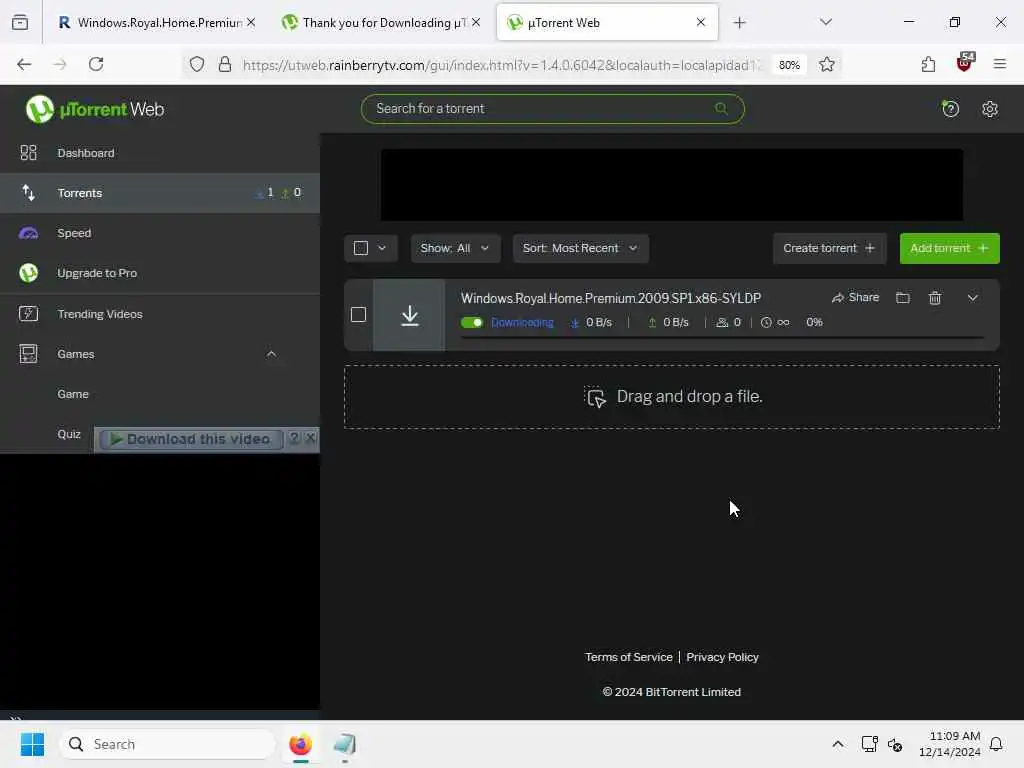
Task: Select Torrents in the sidebar
Action: pos(159,193)
